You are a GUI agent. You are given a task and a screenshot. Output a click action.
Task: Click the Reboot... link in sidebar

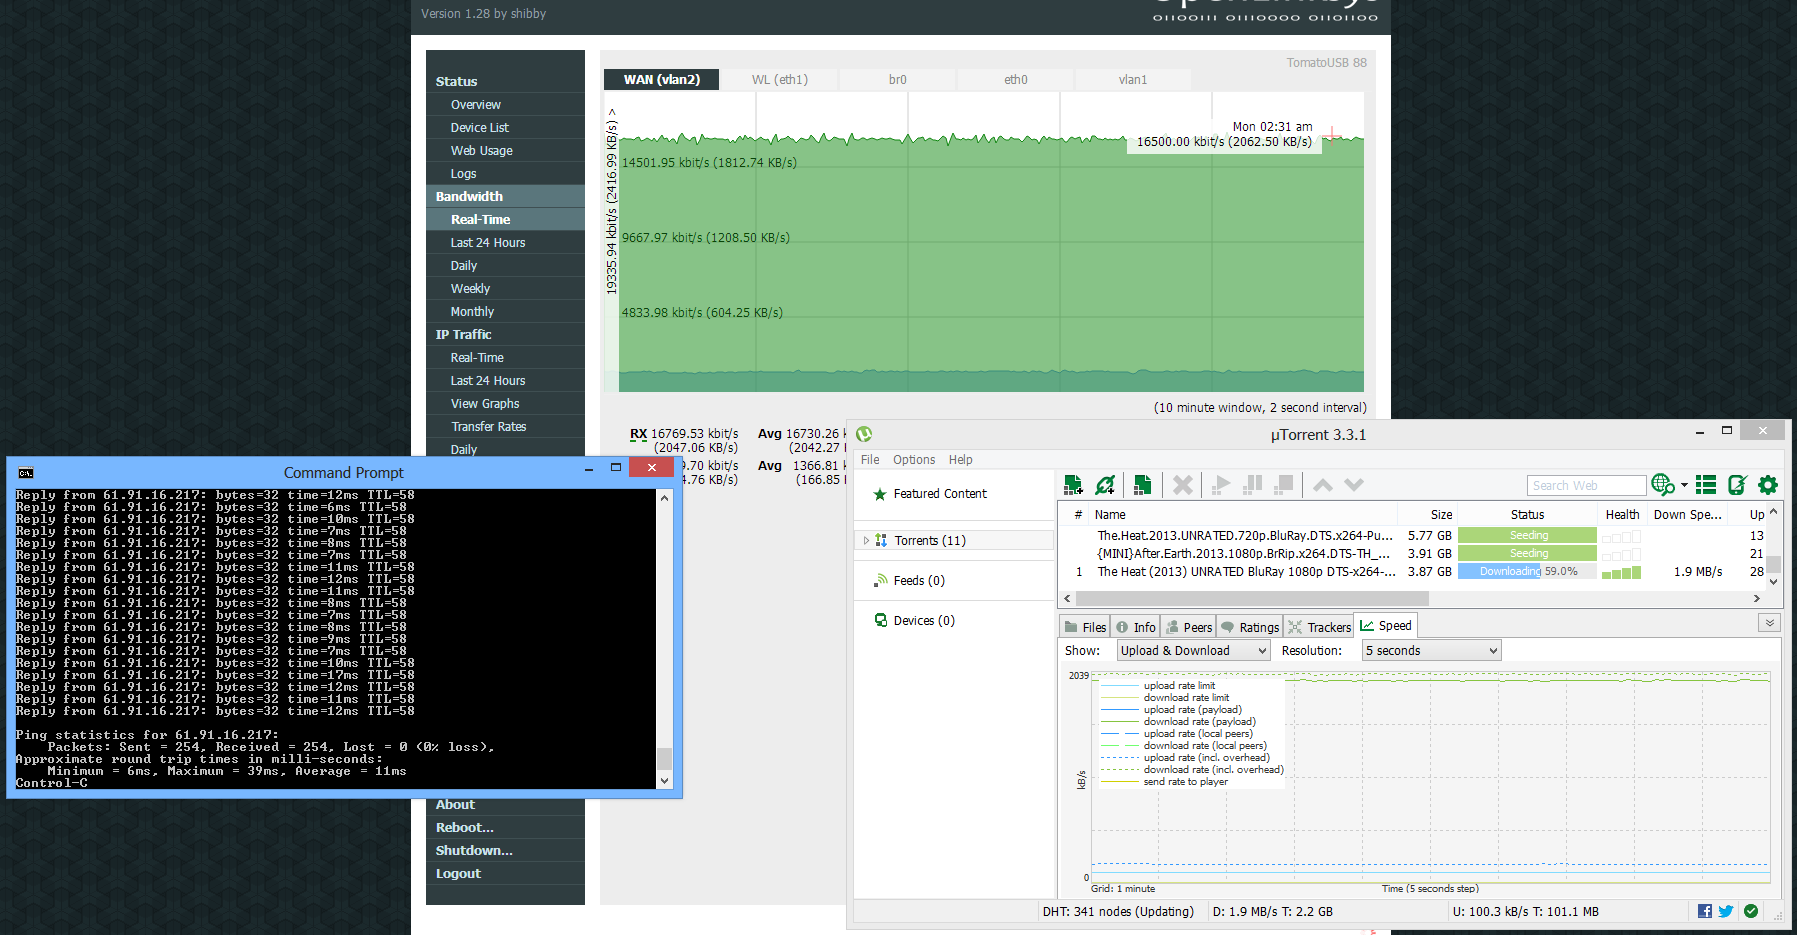(464, 828)
